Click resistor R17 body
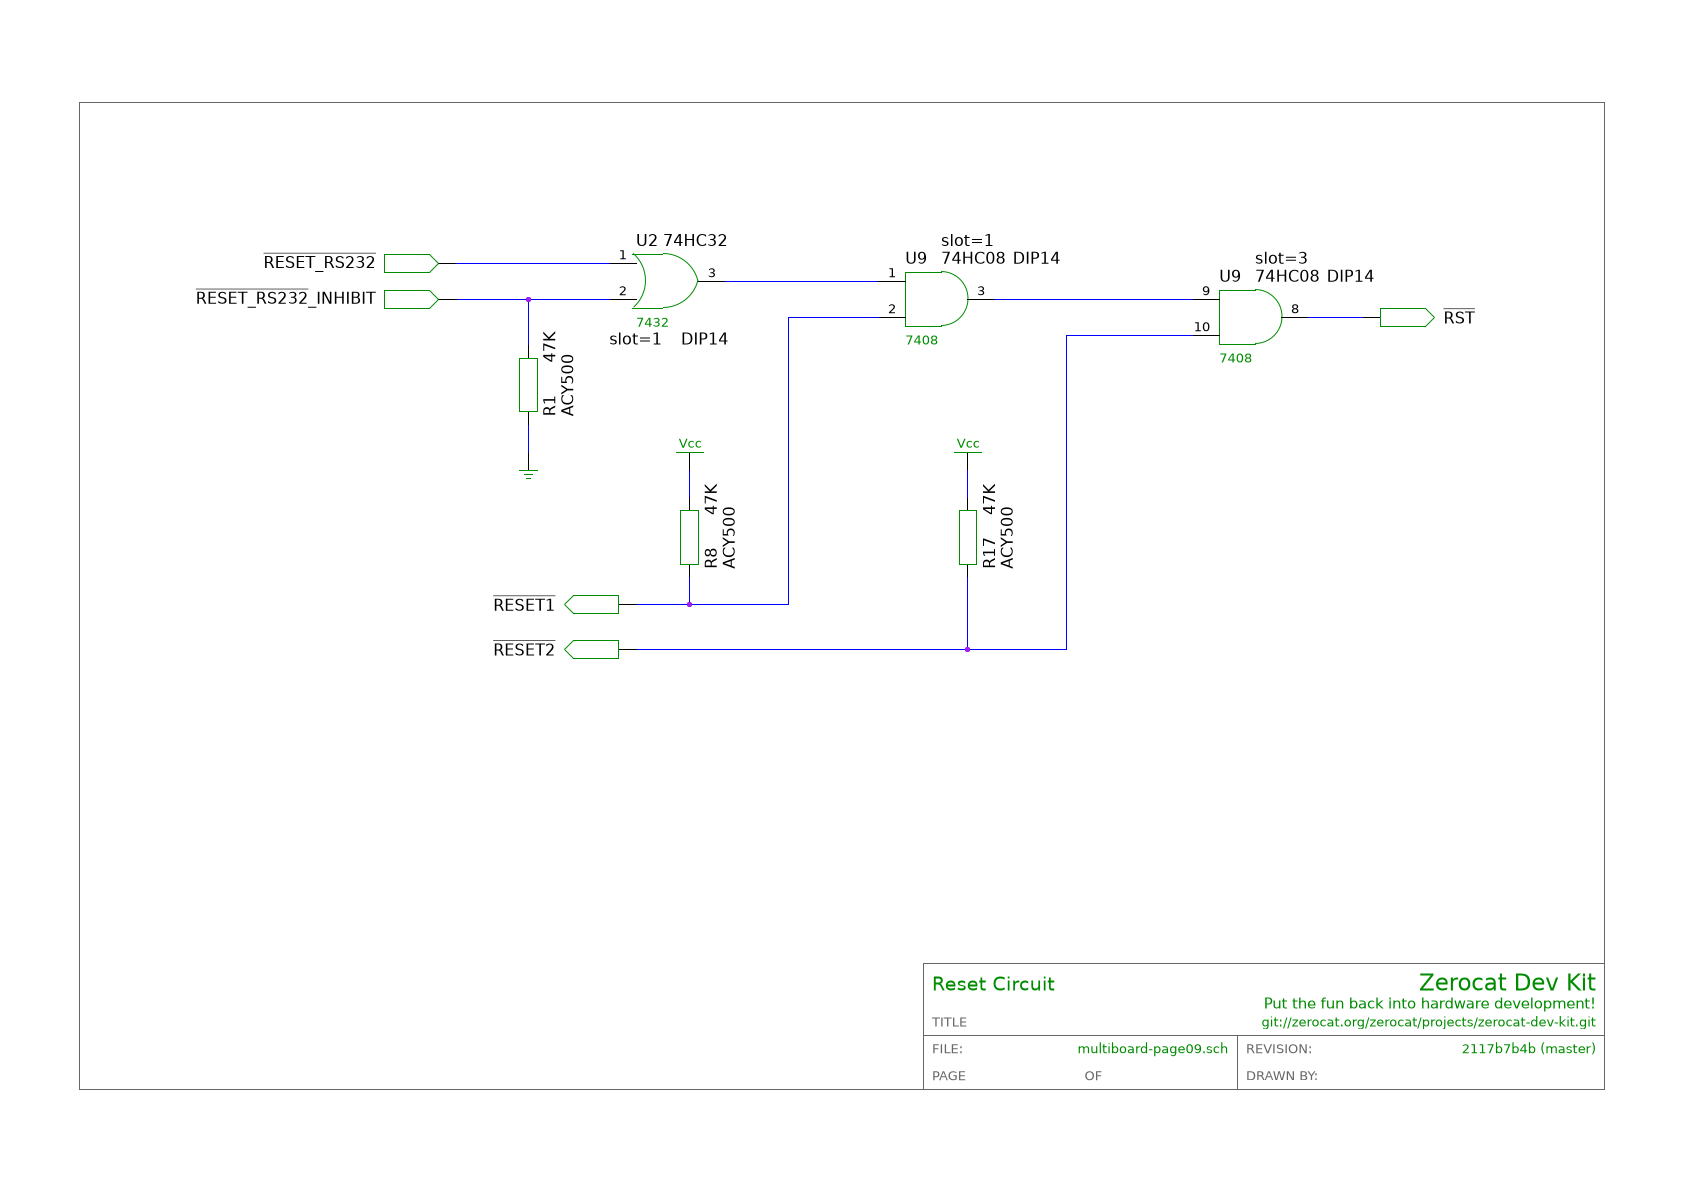 [x=967, y=537]
